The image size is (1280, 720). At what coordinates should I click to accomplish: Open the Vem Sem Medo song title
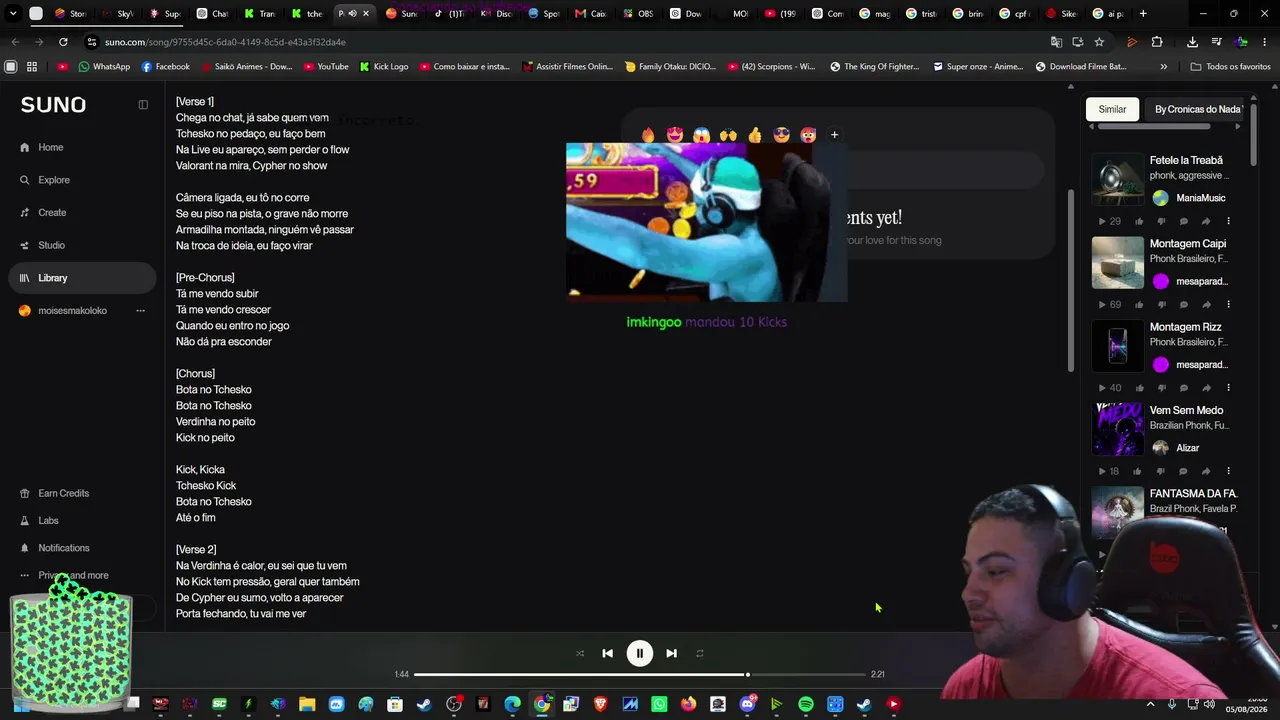[1187, 410]
